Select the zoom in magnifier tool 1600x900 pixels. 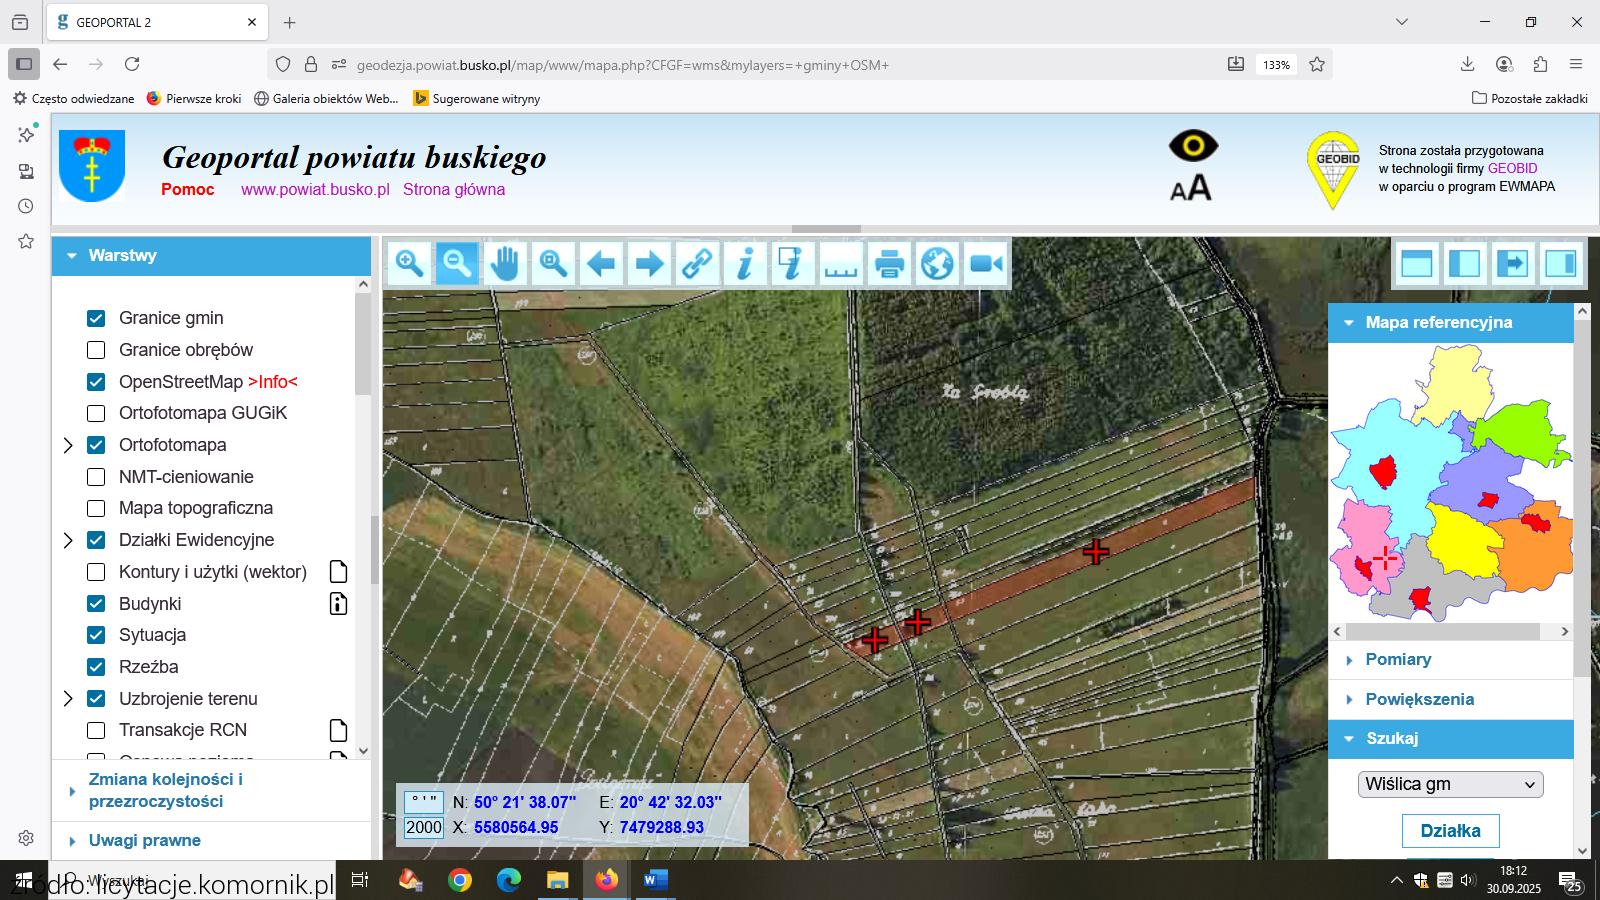(x=409, y=264)
